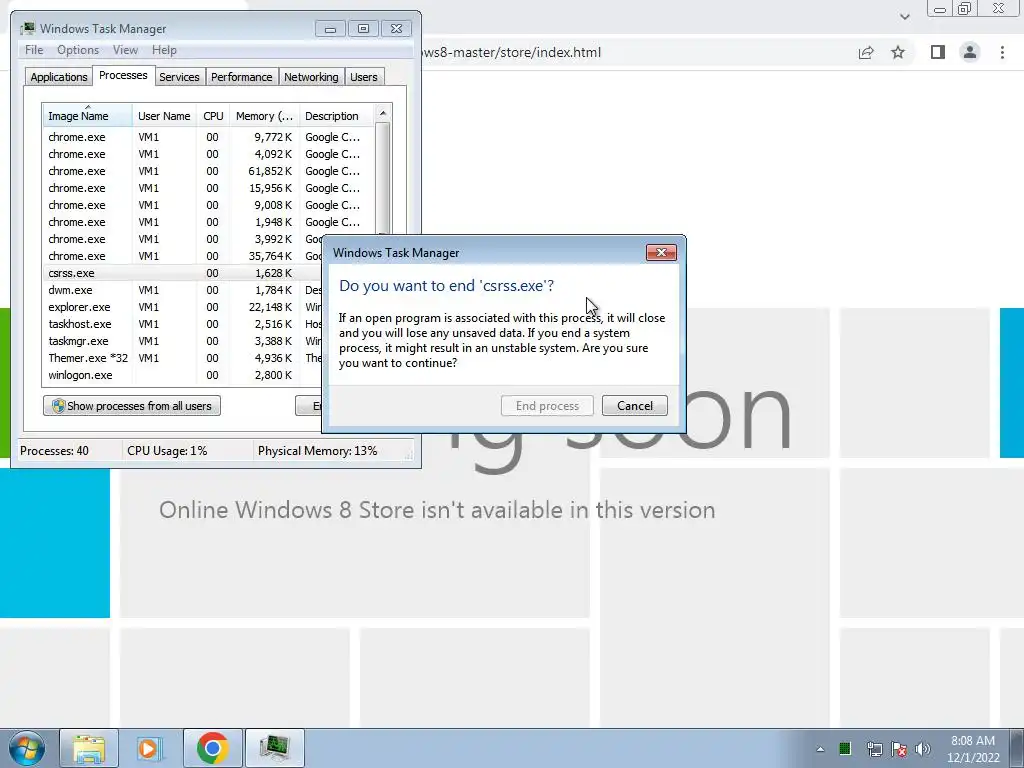Show hidden tray icons arrow
Screen dimensions: 1024x768
click(x=820, y=749)
